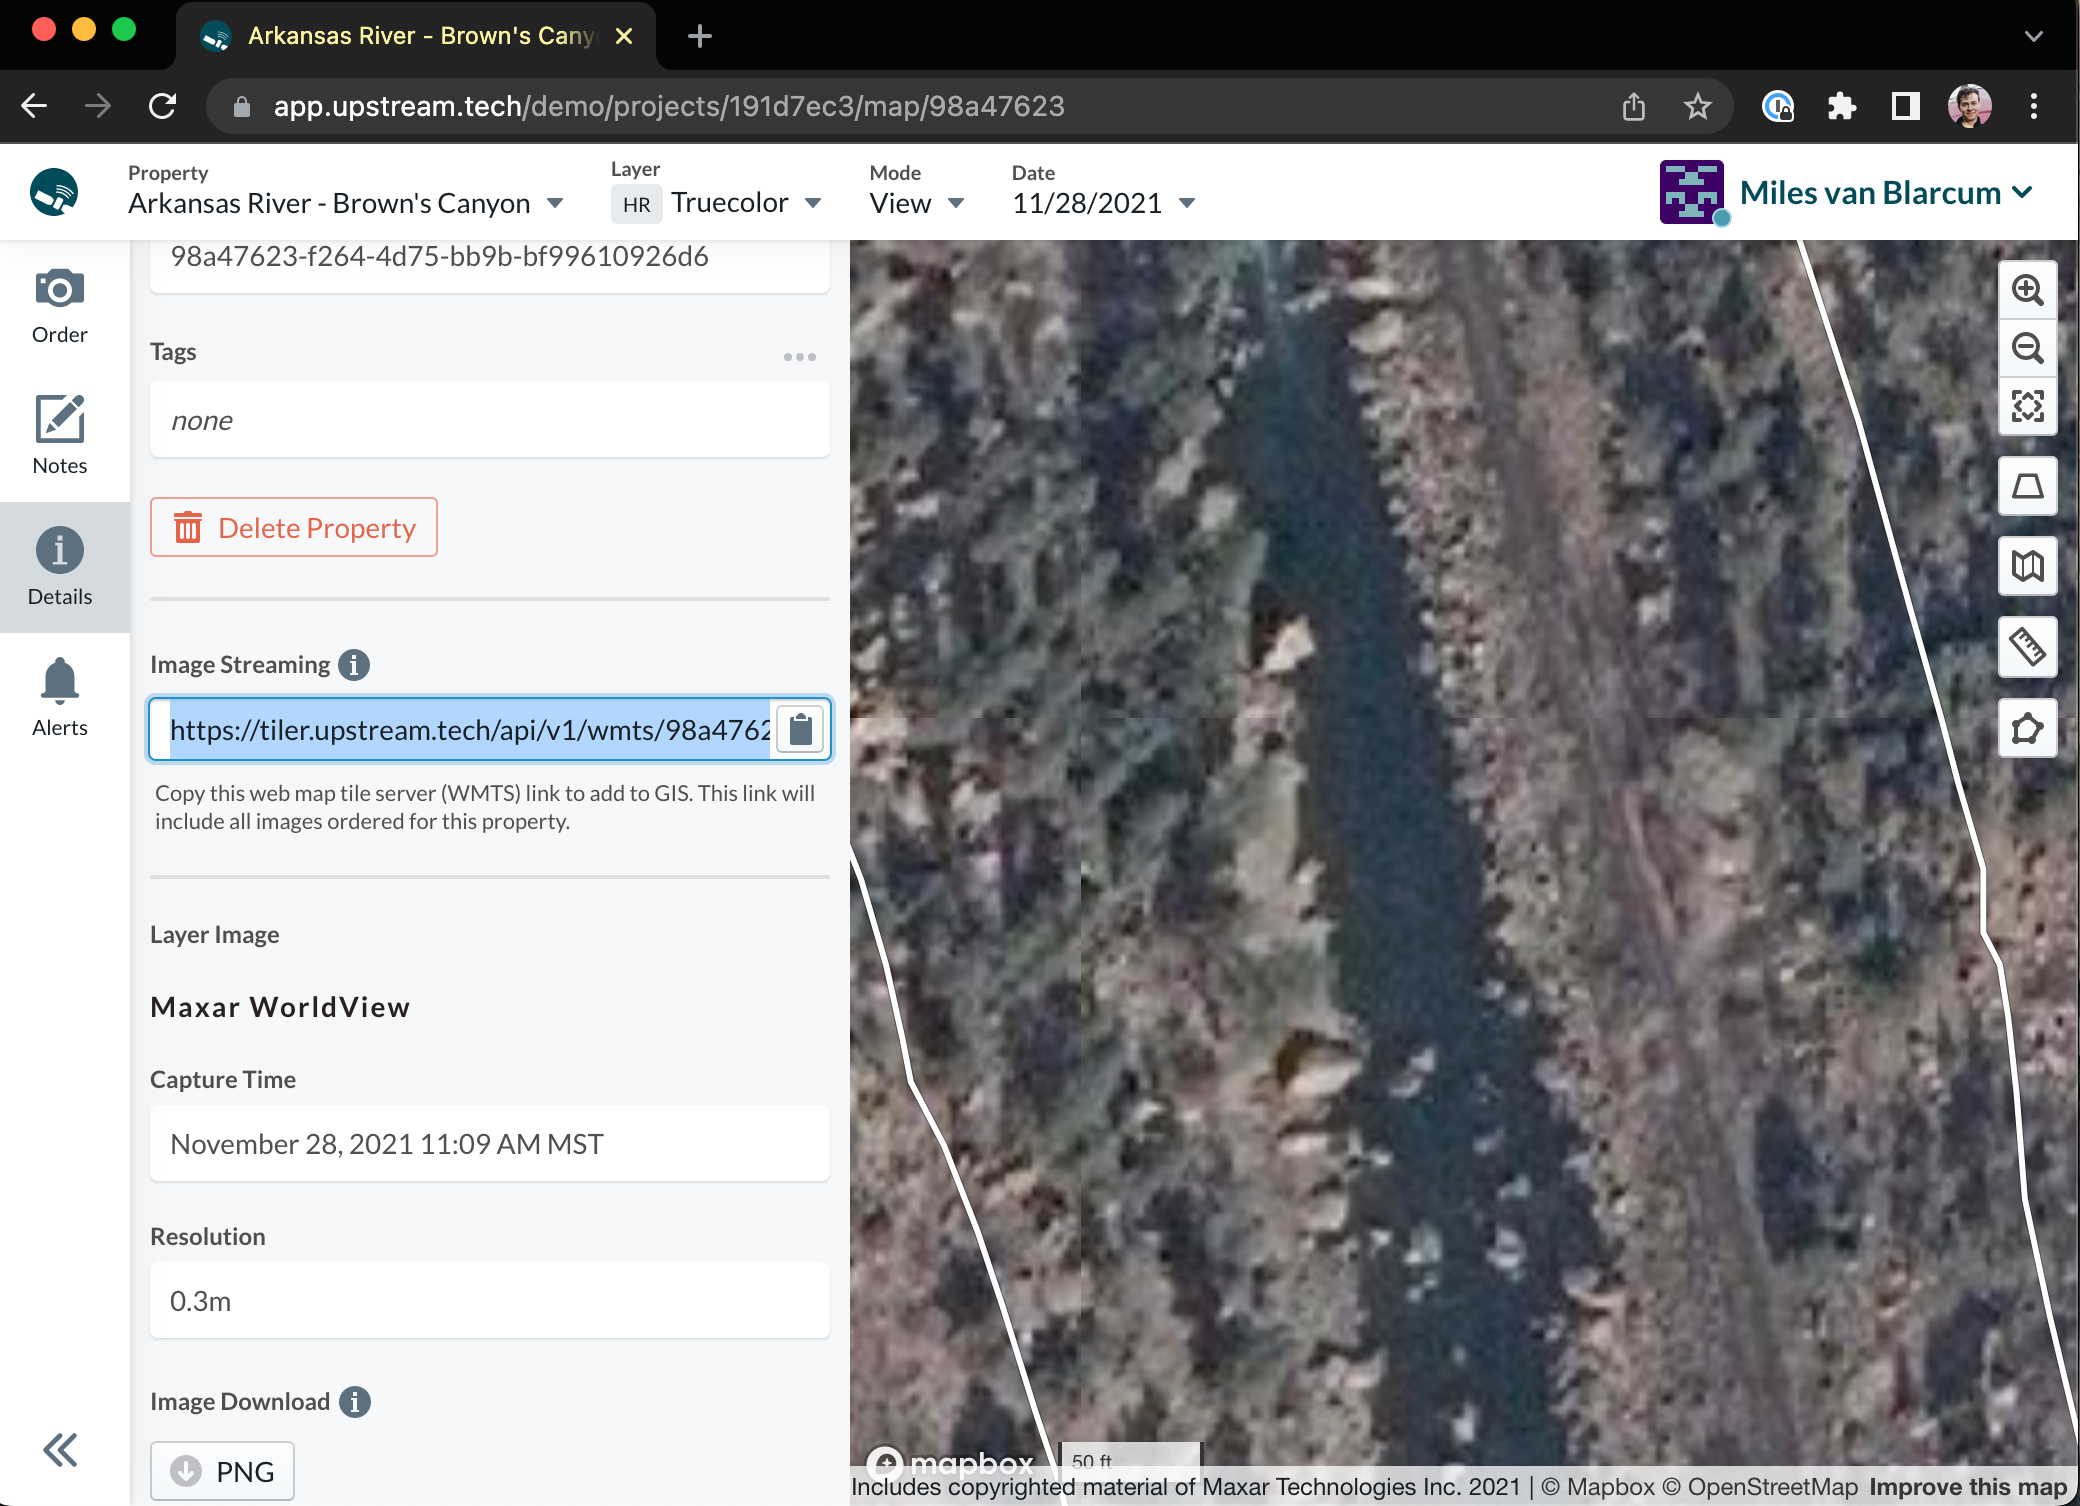The width and height of the screenshot is (2080, 1506).
Task: View site lock security info
Action: pos(242,106)
